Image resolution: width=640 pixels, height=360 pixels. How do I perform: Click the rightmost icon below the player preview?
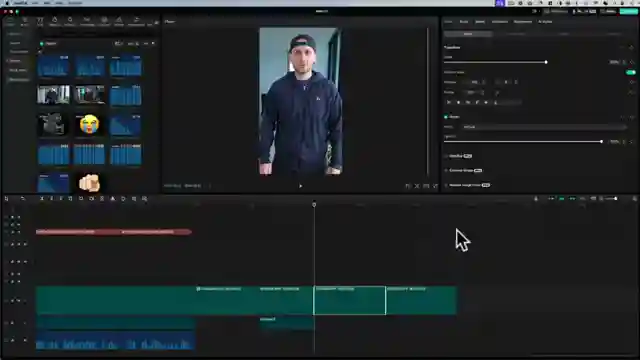435,186
